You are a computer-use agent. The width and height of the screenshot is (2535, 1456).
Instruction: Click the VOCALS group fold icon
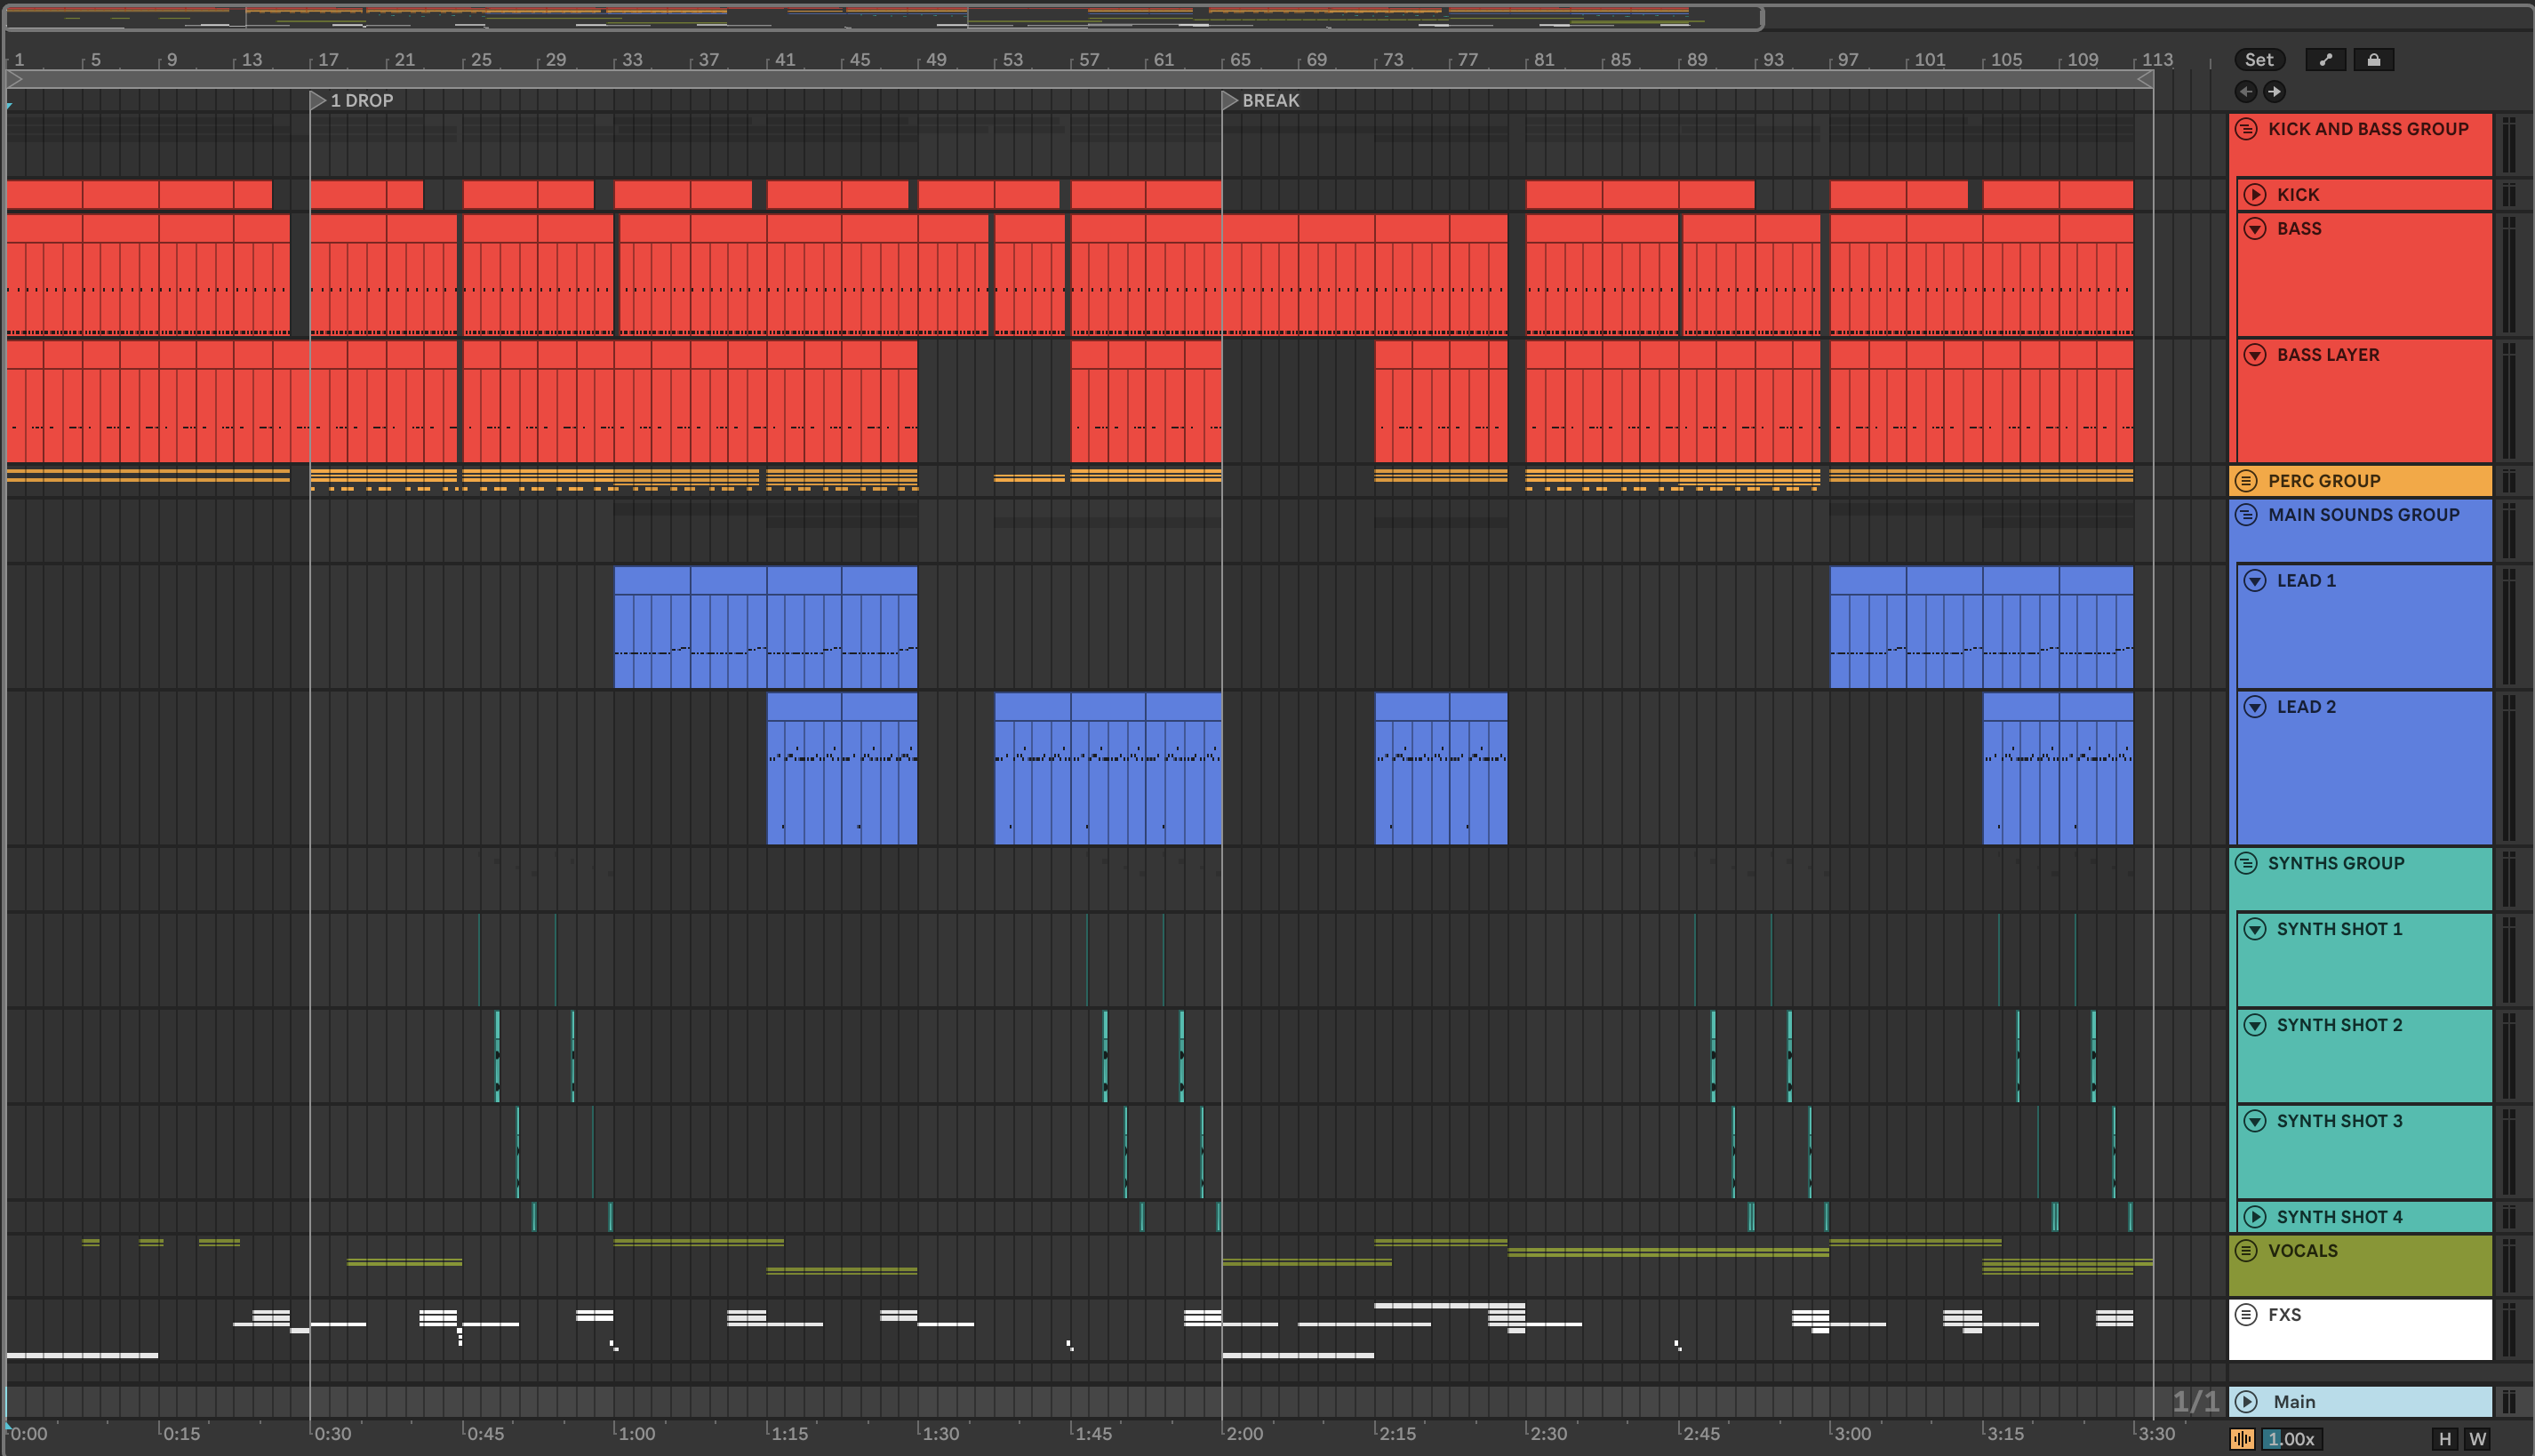pos(2246,1250)
